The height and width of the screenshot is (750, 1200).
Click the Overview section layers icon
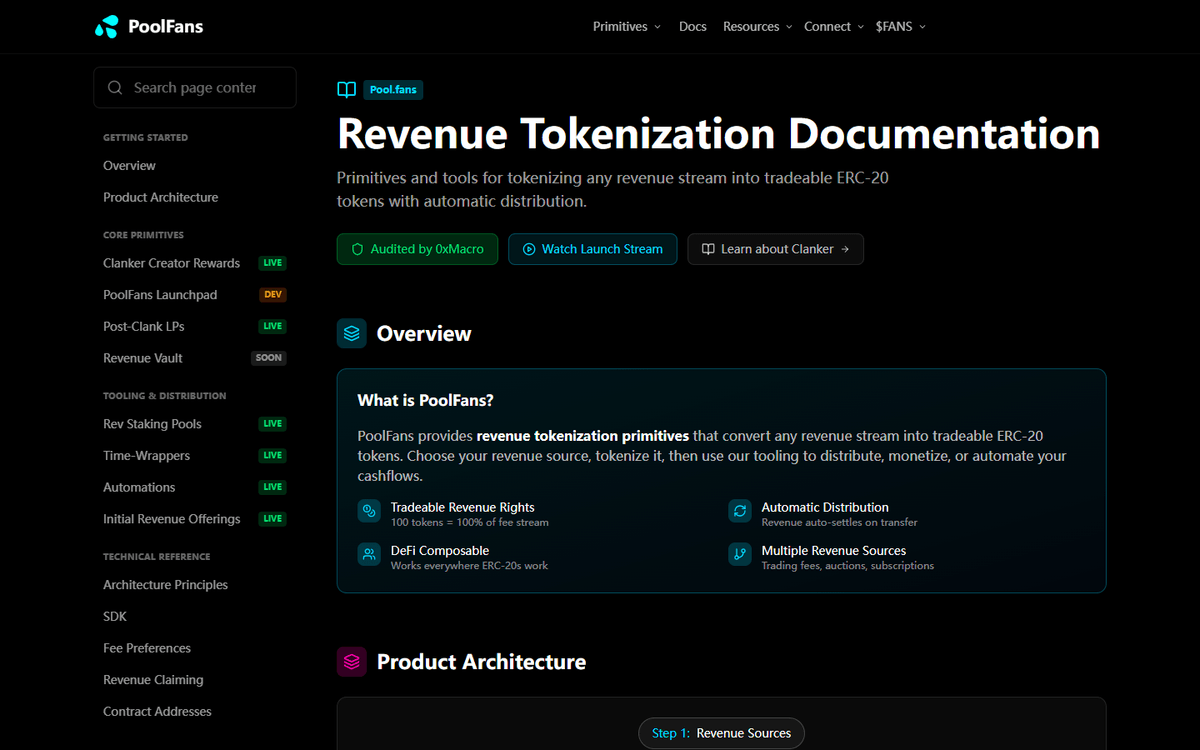pos(352,334)
